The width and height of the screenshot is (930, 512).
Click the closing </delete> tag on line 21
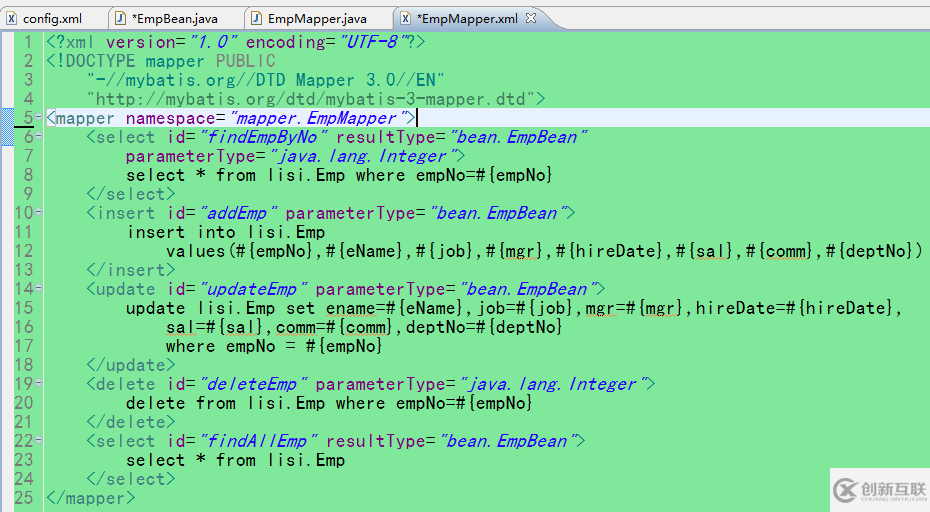130,422
